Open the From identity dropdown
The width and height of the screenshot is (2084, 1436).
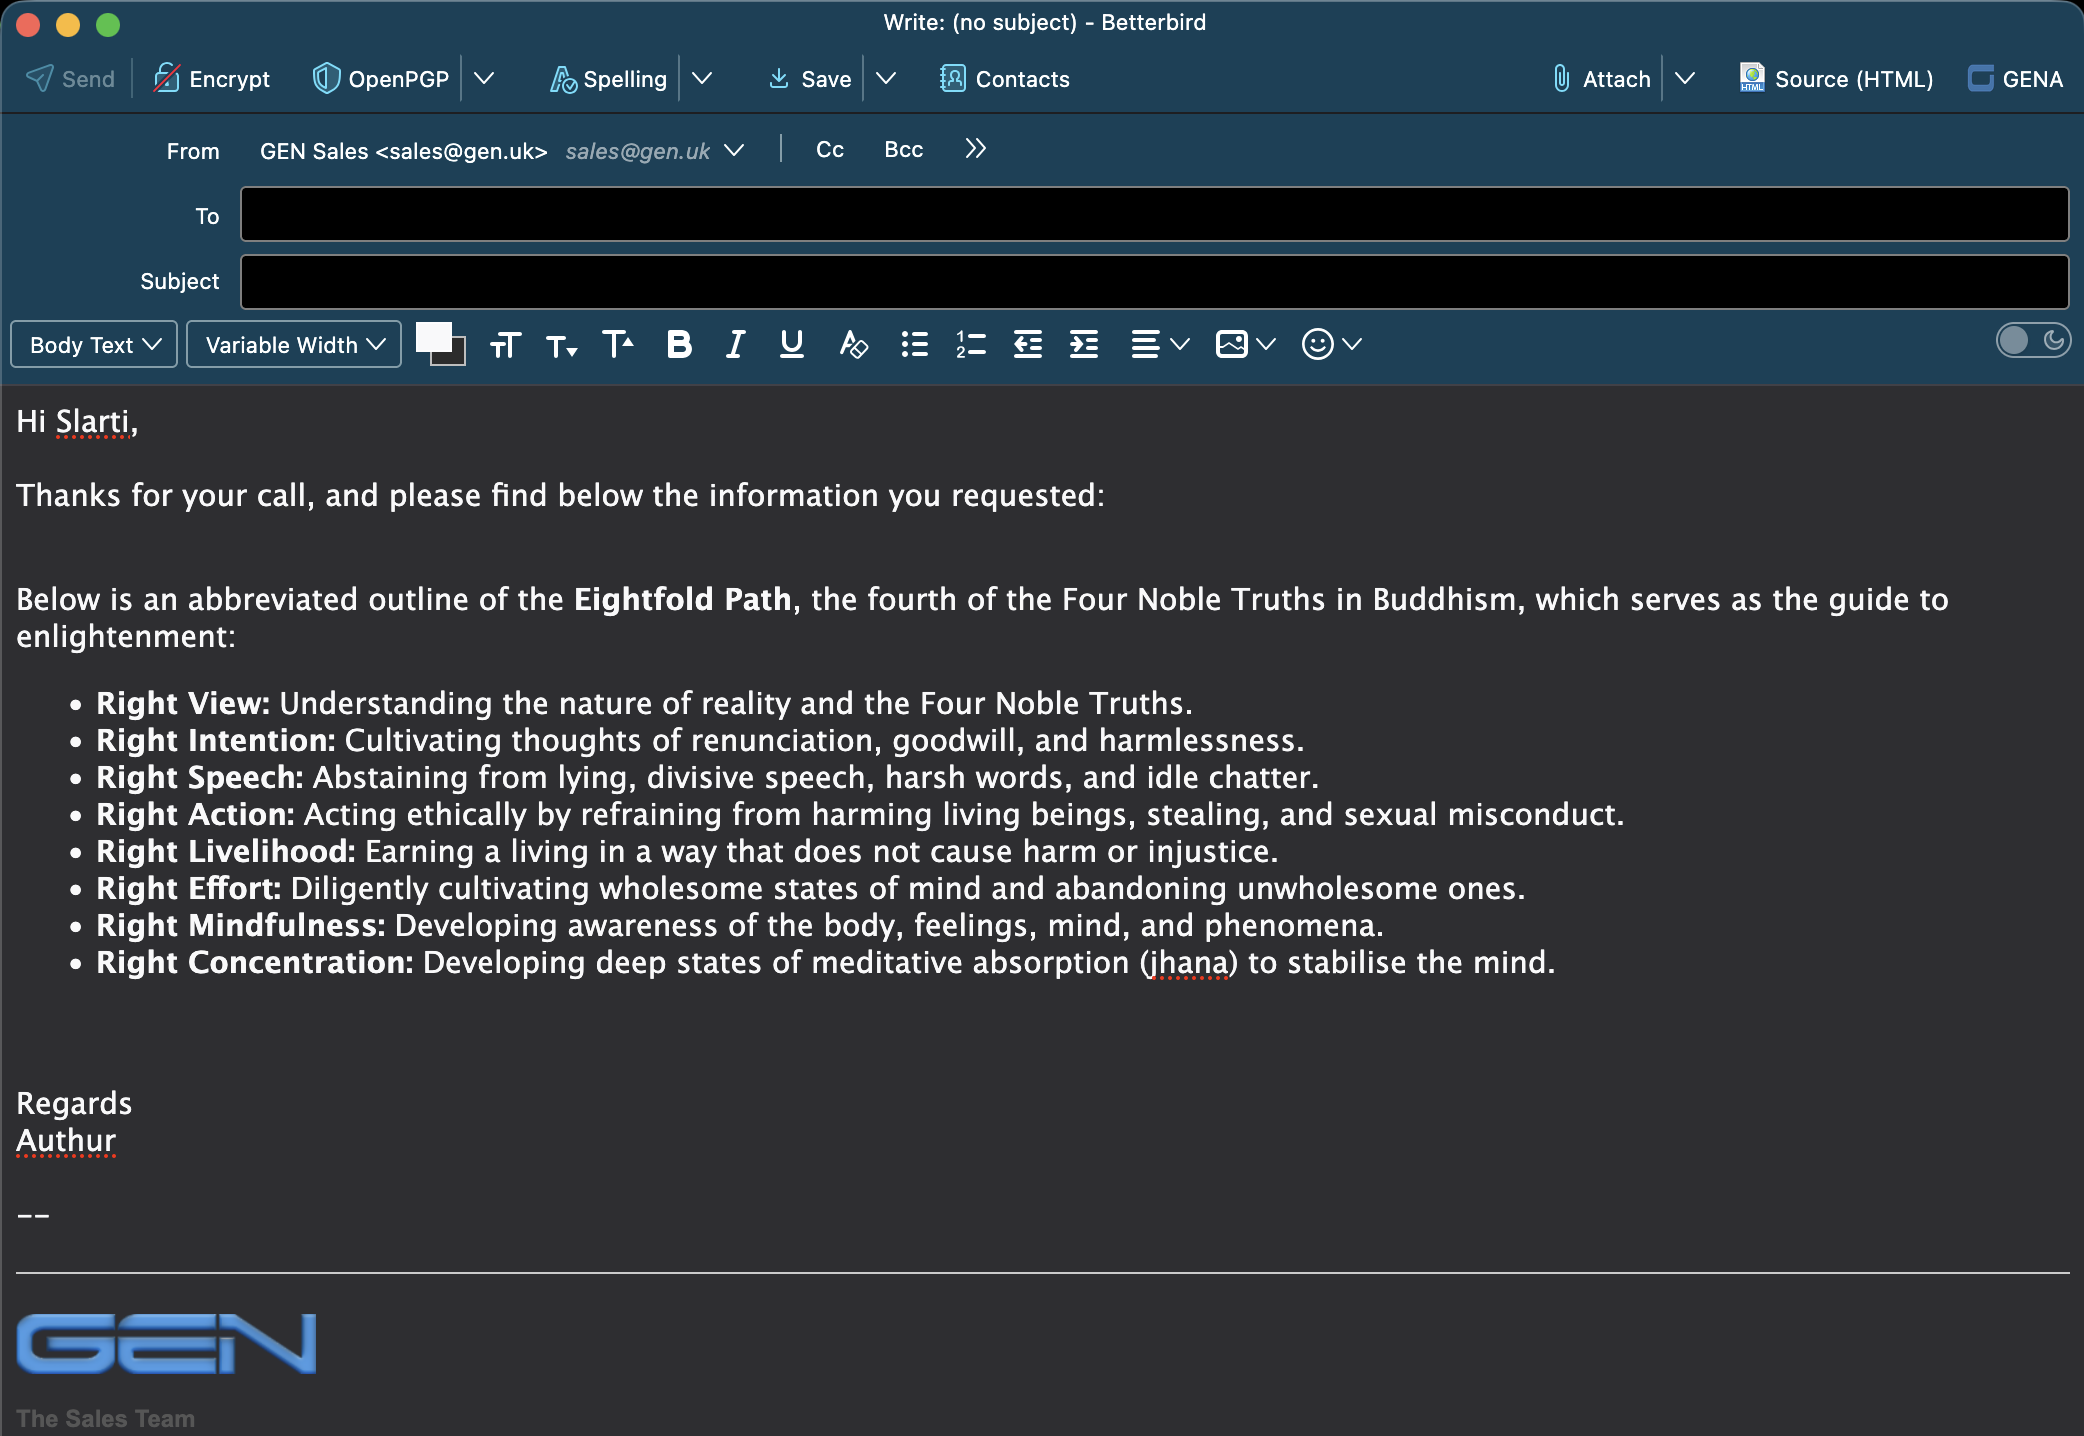point(734,150)
